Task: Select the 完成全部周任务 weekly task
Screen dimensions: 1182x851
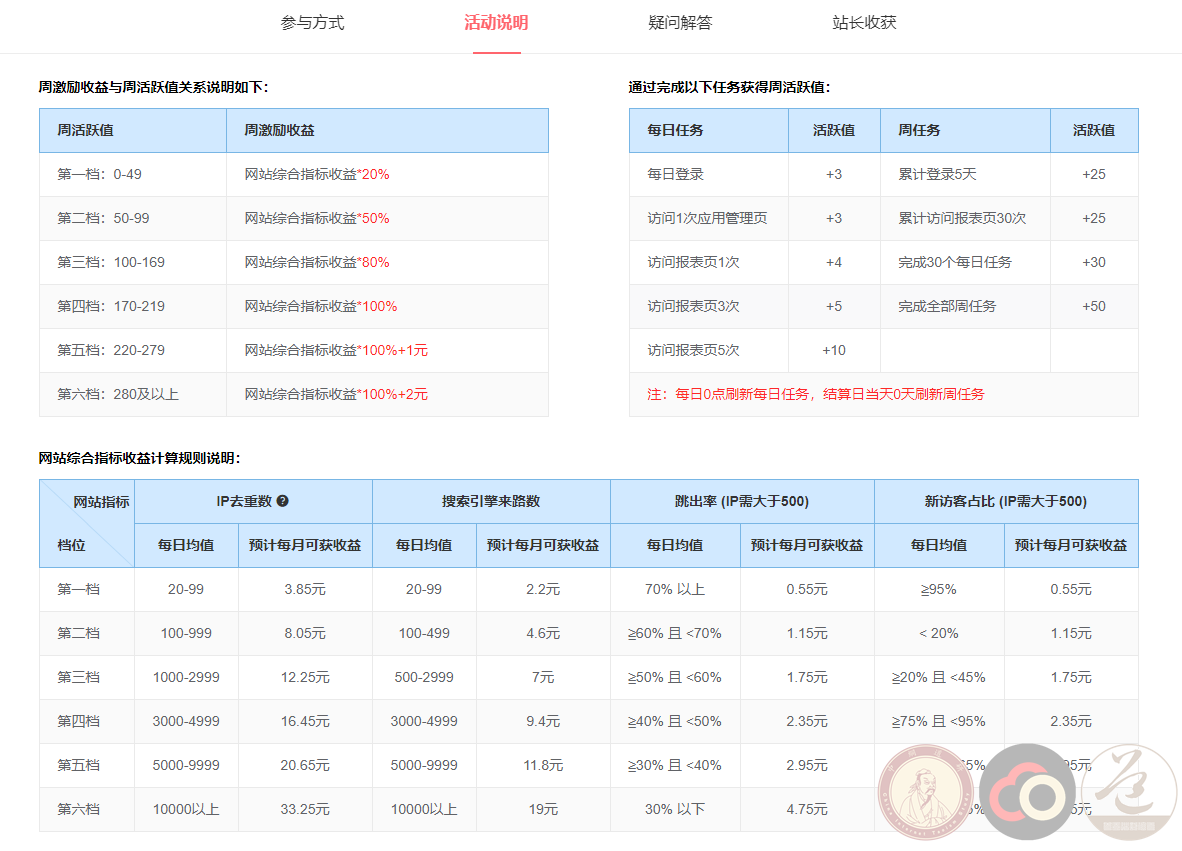Action: (965, 306)
